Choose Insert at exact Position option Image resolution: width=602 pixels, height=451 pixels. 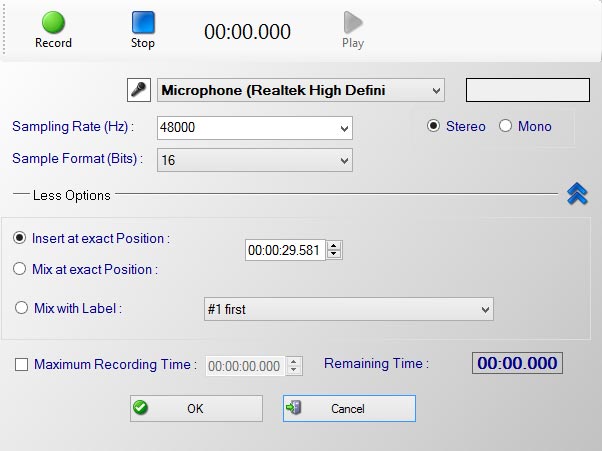pos(21,238)
